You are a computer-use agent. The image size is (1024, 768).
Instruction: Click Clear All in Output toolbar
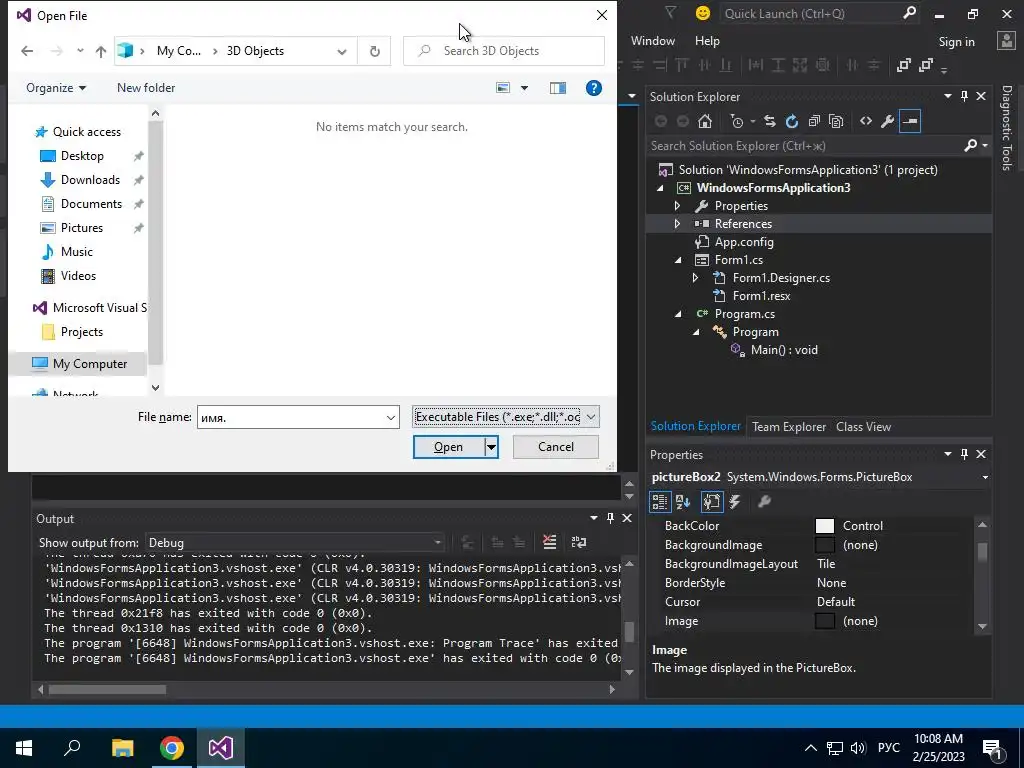coord(550,542)
